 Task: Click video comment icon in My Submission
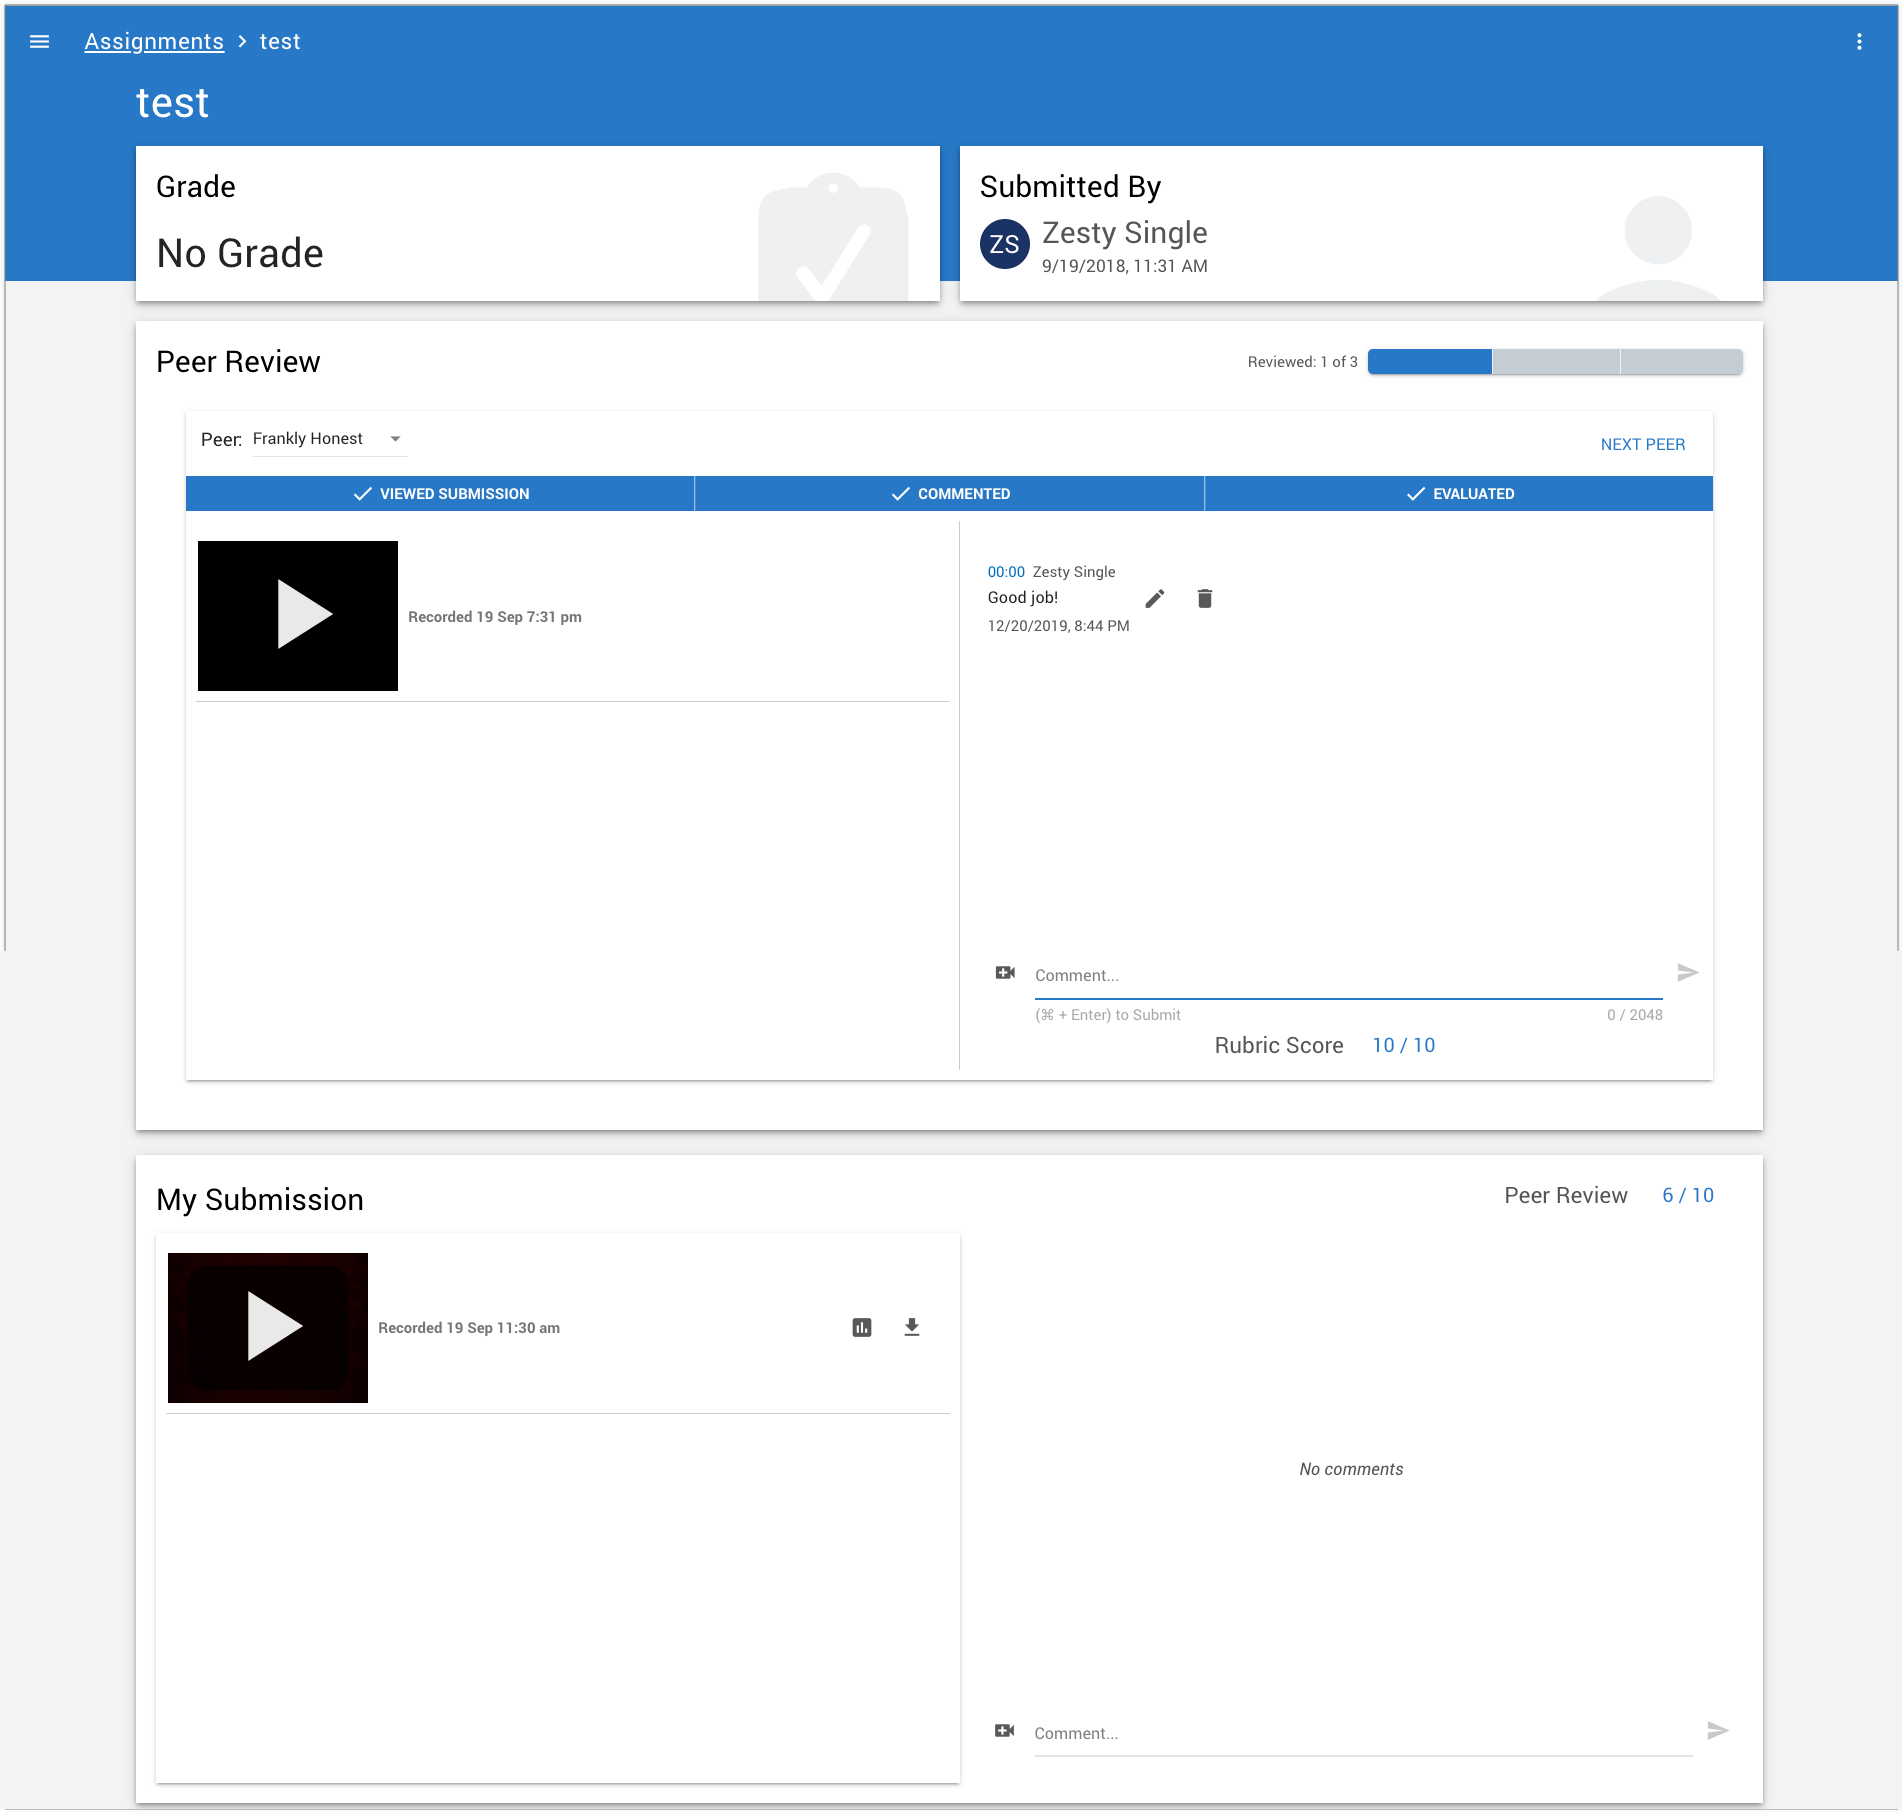coord(1005,1731)
